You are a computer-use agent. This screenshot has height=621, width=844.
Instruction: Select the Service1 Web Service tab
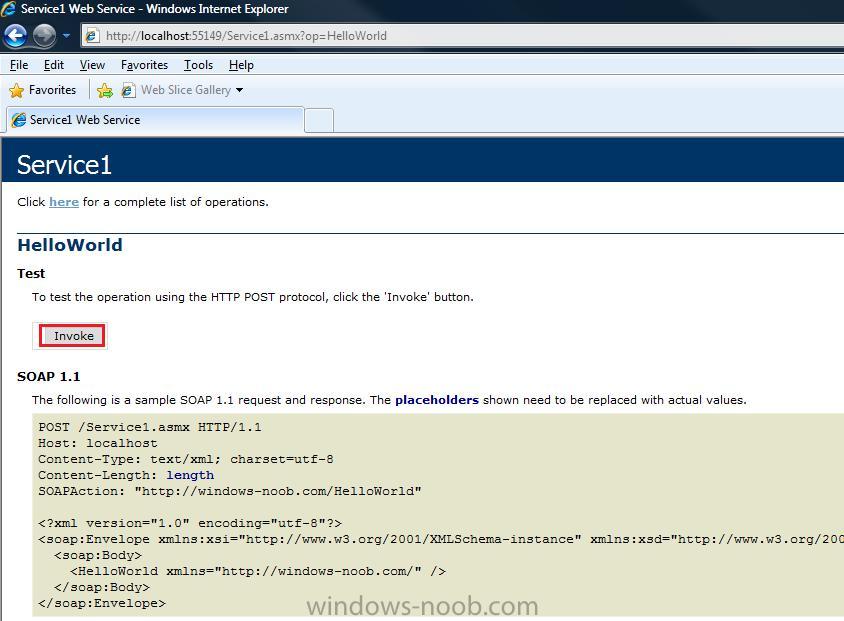coord(155,119)
